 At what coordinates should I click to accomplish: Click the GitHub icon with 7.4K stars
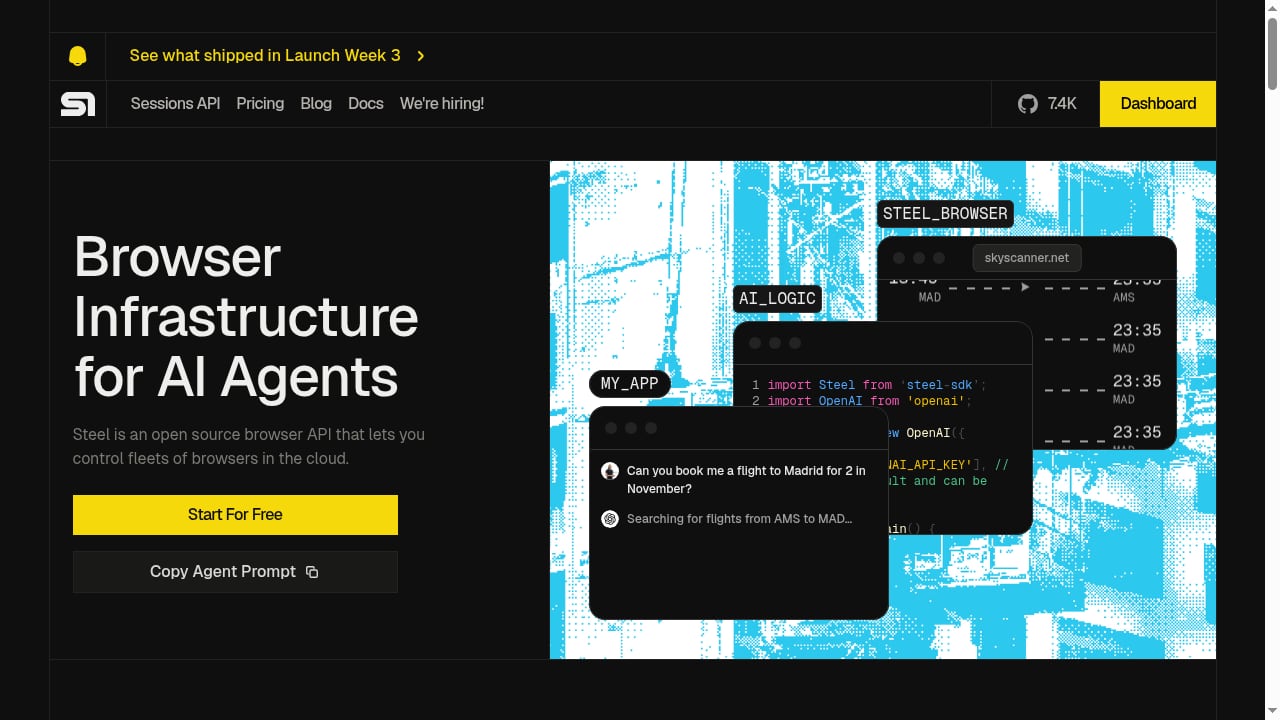[1028, 104]
